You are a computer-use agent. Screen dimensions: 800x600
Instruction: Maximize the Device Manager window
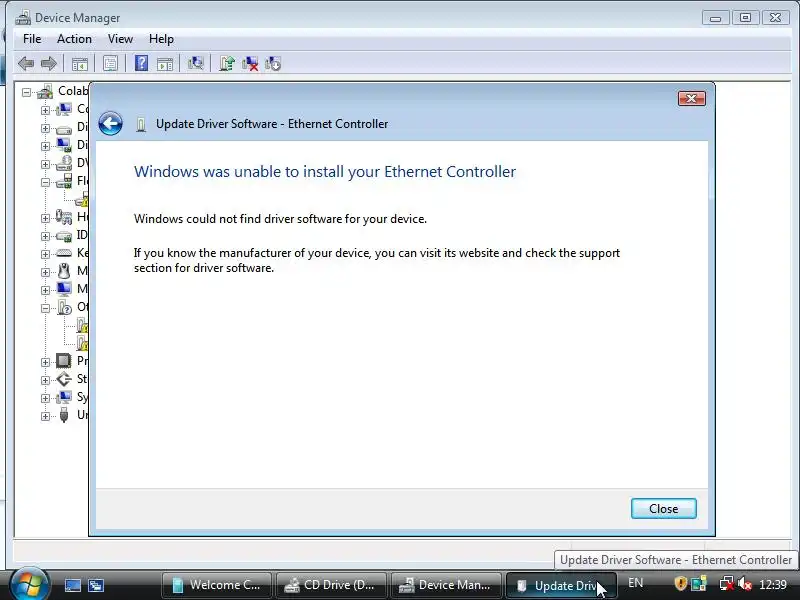click(x=745, y=18)
